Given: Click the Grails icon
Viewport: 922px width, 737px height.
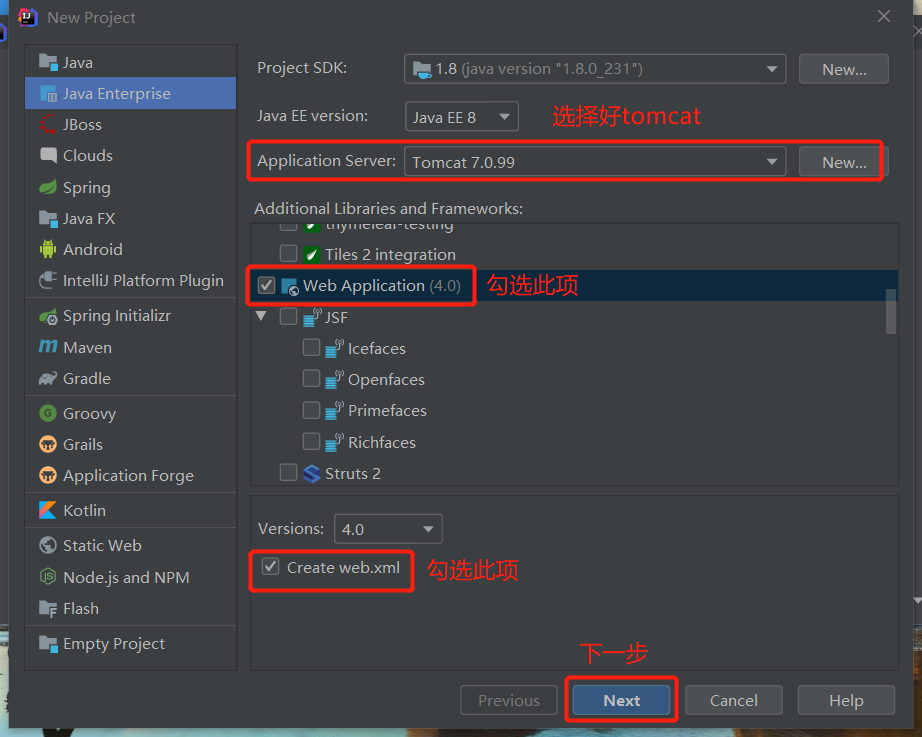Looking at the screenshot, I should click(x=48, y=444).
